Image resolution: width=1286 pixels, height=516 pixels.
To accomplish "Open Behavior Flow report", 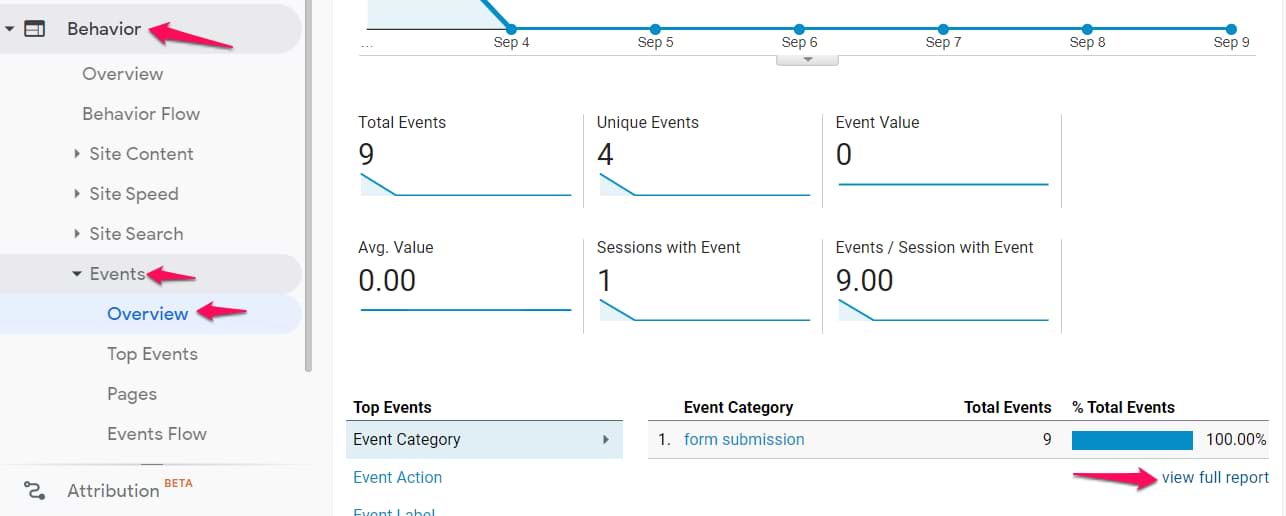I will coord(141,114).
